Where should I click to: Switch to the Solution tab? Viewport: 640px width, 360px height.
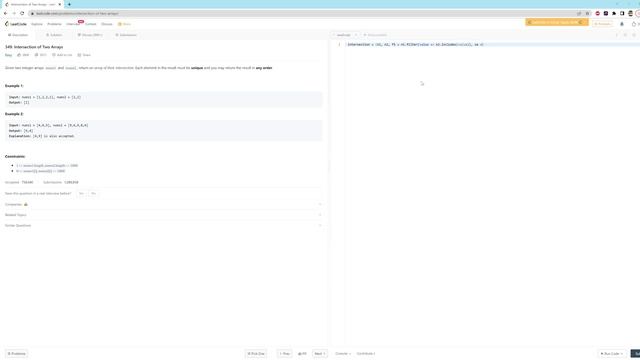(54, 35)
